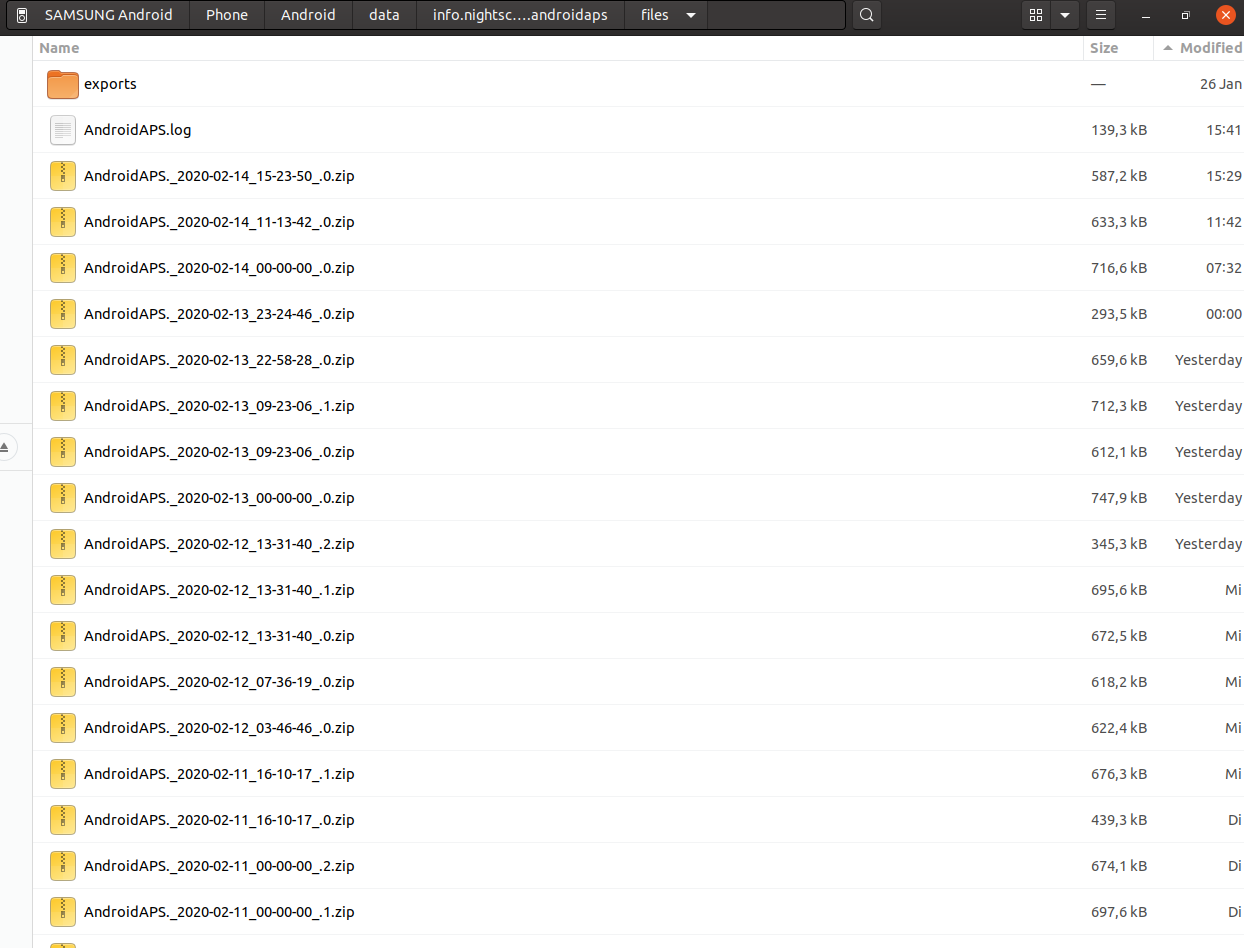The height and width of the screenshot is (948, 1244).
Task: Select zip icon for AndroidAPS._2020-02-14_15-23-50_.0.zip
Action: [63, 176]
